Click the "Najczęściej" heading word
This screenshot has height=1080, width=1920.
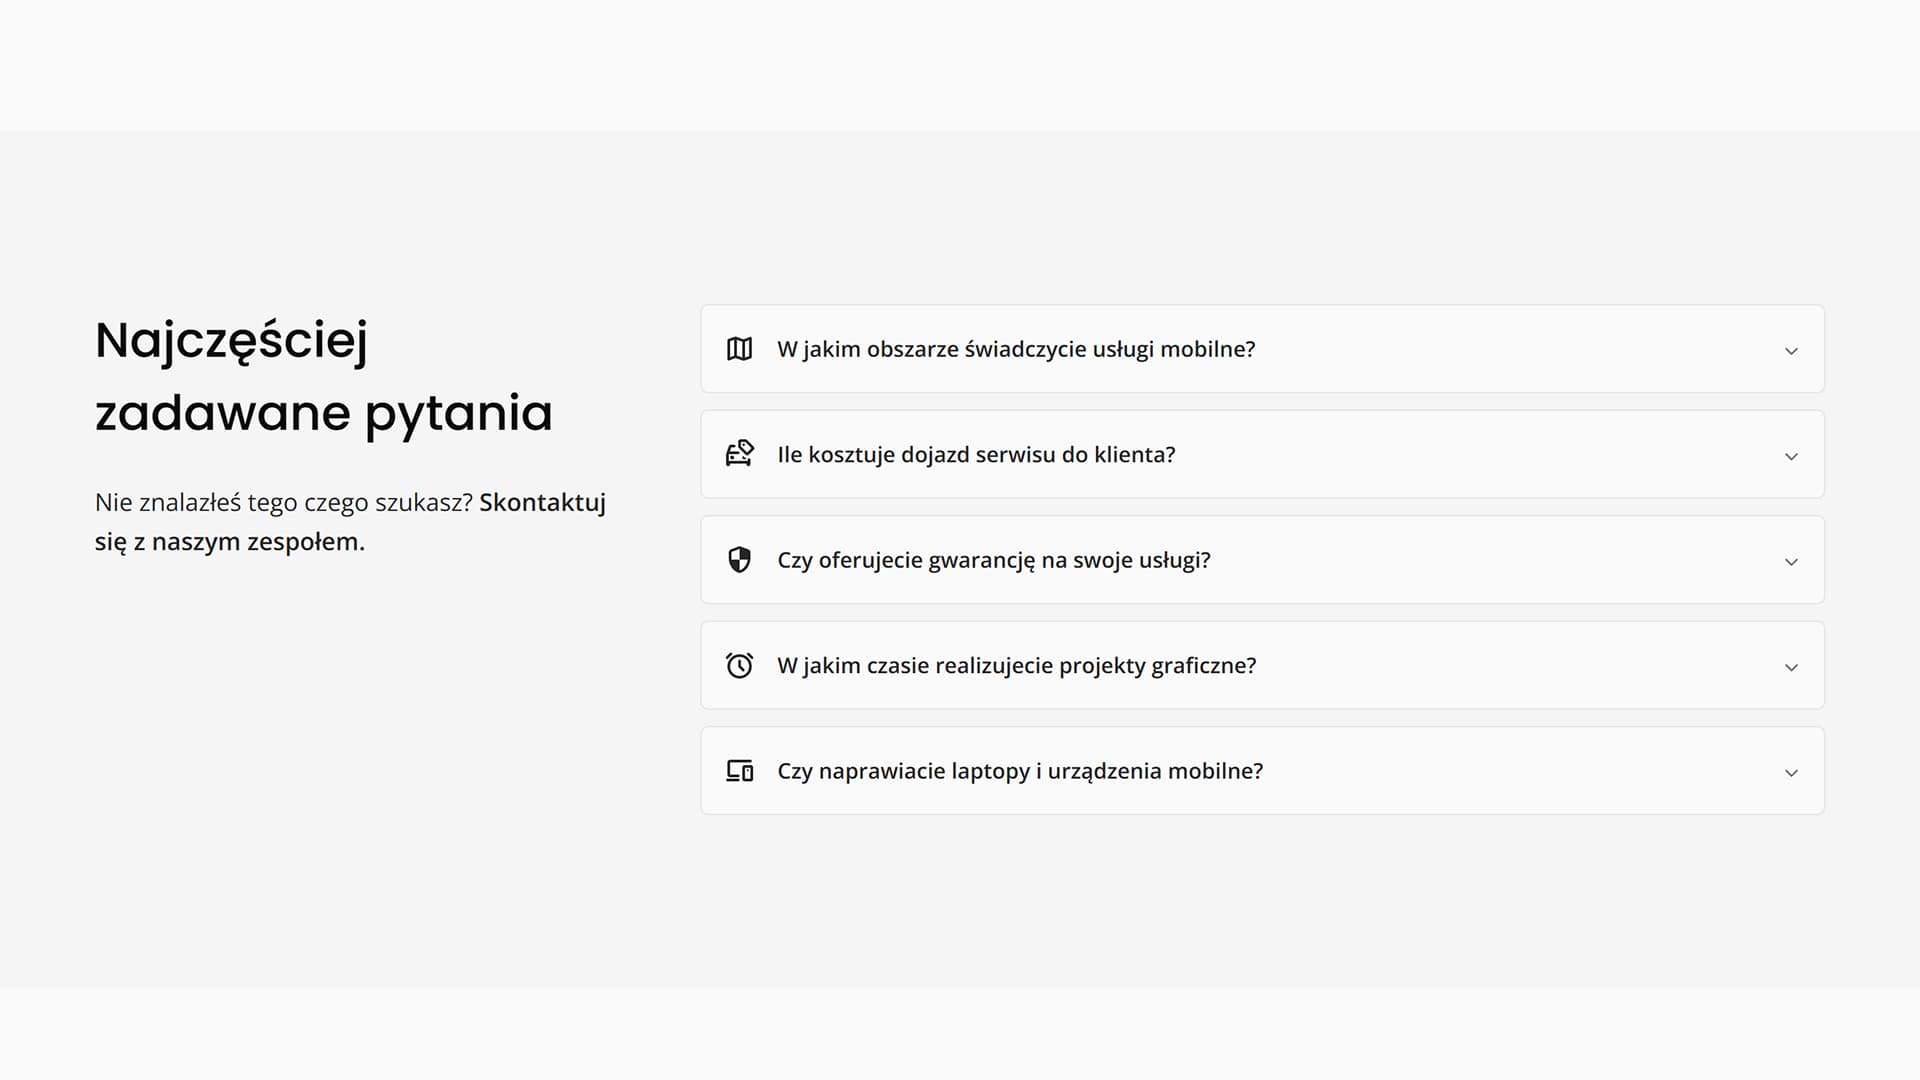[x=231, y=341]
